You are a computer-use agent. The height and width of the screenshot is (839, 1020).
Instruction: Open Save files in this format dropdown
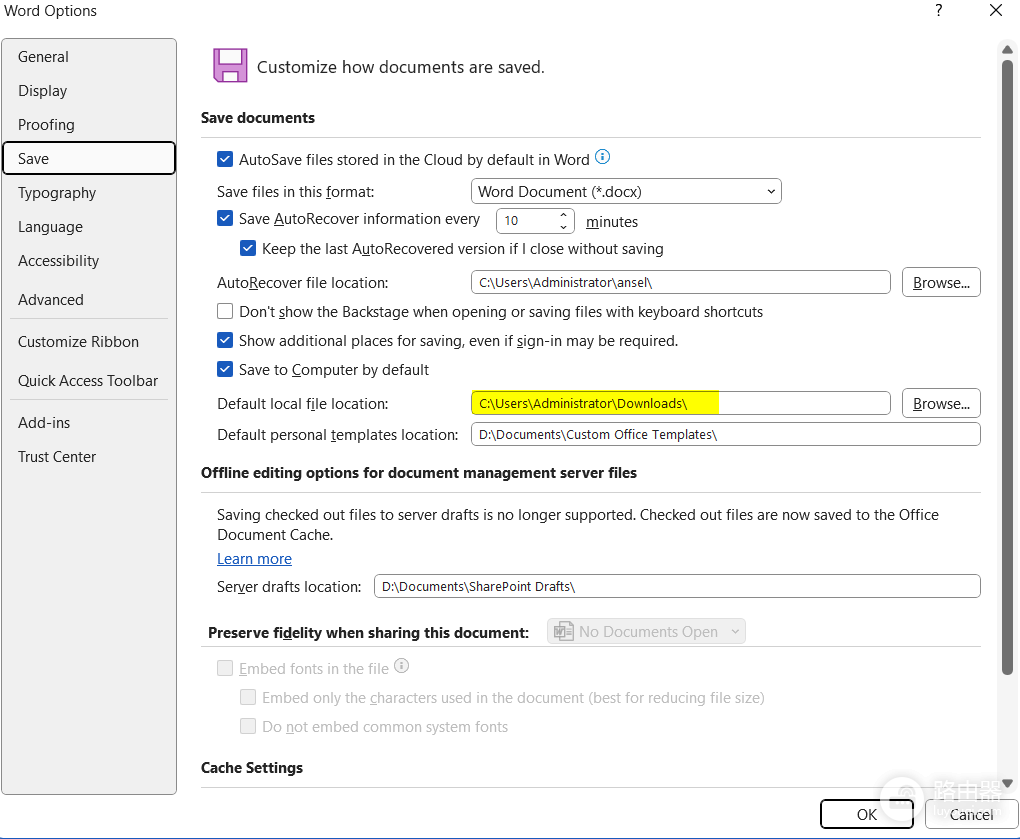pyautogui.click(x=626, y=191)
